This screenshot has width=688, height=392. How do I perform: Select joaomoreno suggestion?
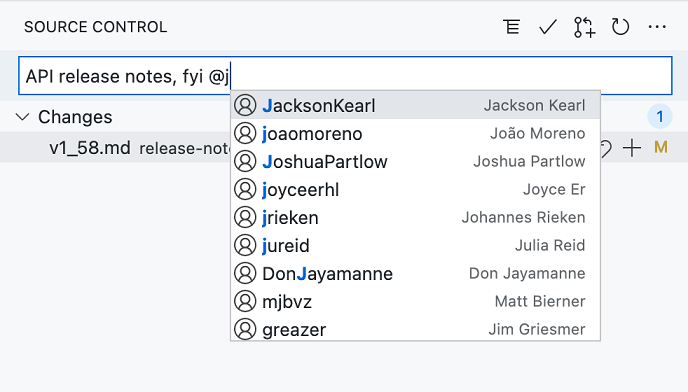pyautogui.click(x=415, y=133)
